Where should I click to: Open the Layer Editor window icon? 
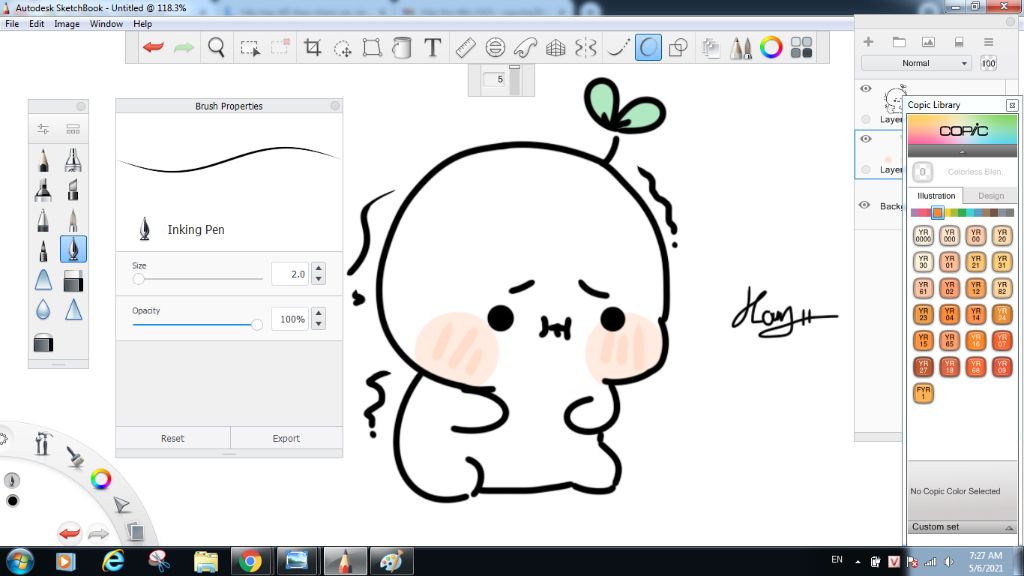[x=711, y=48]
